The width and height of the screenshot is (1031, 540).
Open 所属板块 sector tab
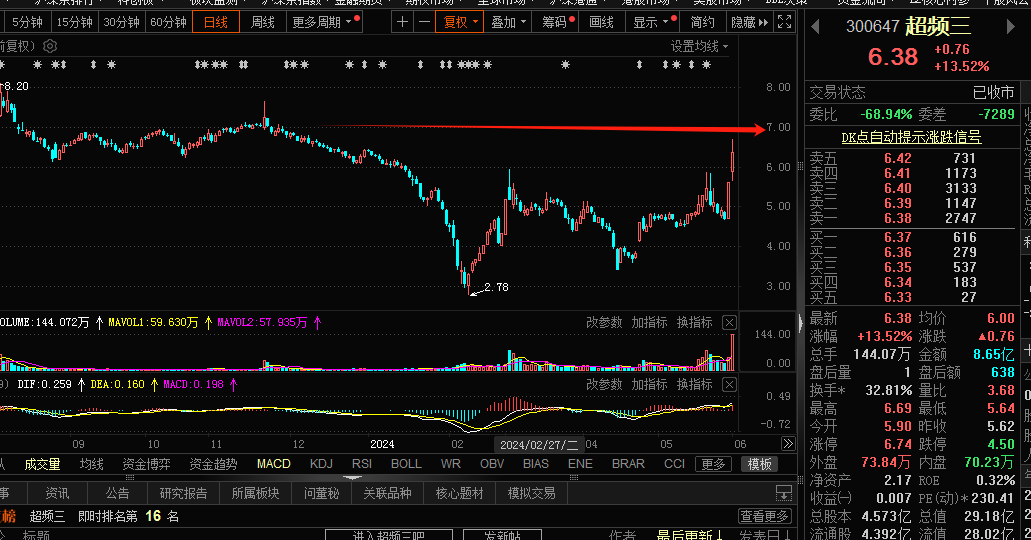[256, 493]
